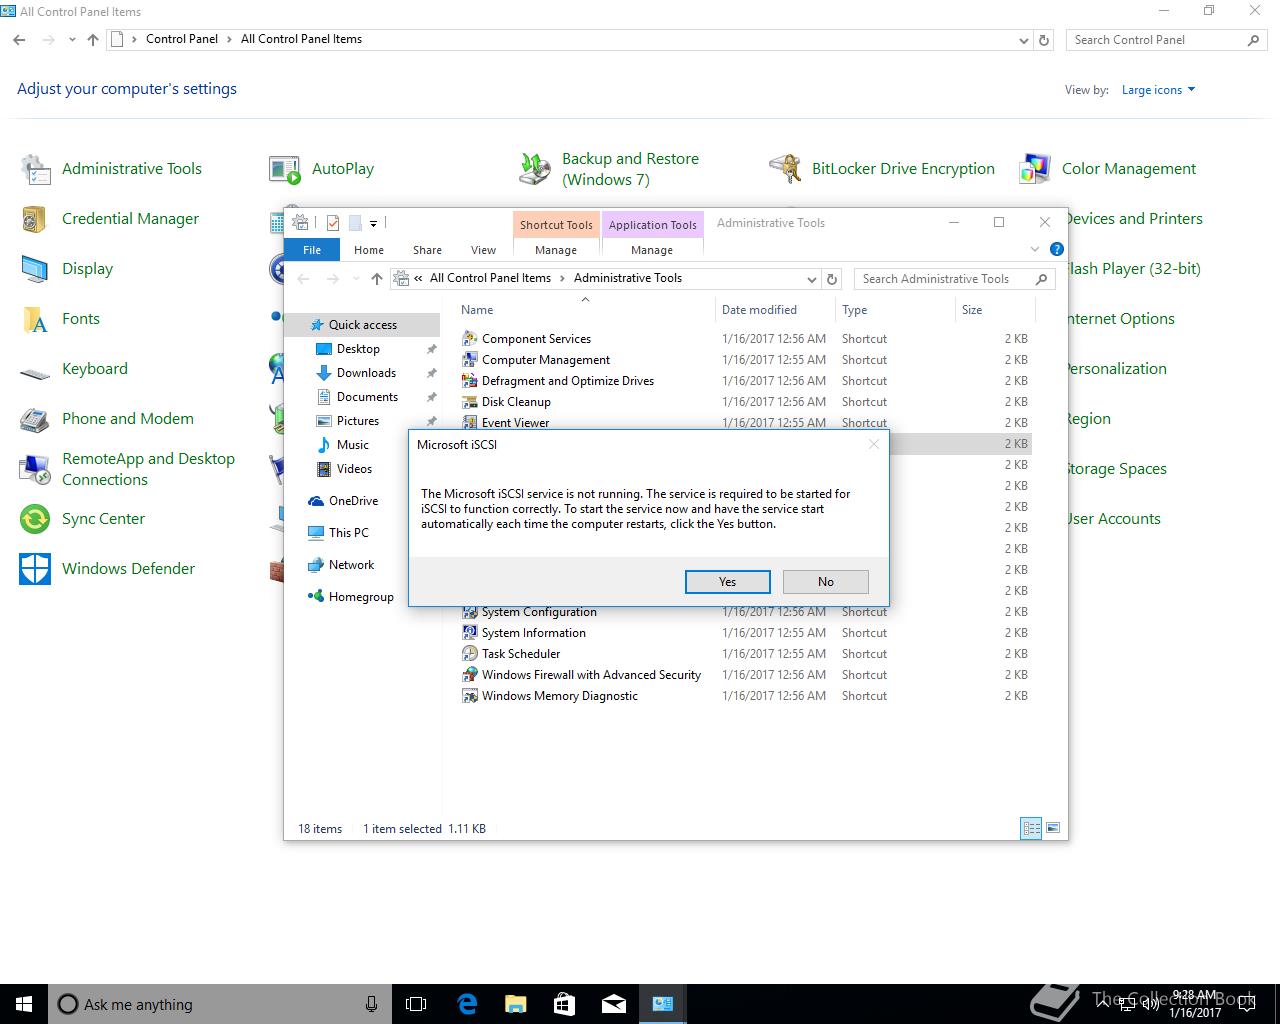Click Control Panel in the breadcrumb path
Viewport: 1280px width, 1024px height.
[182, 39]
